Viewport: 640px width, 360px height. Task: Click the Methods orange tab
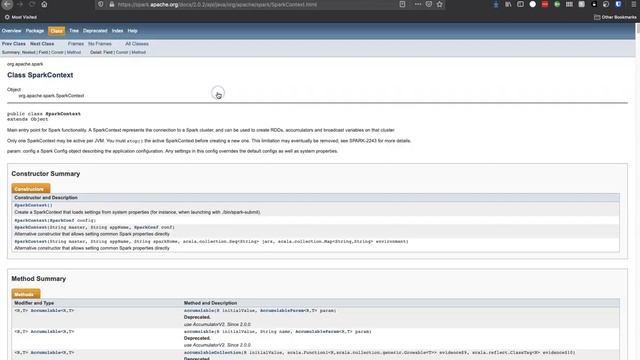coord(26,294)
